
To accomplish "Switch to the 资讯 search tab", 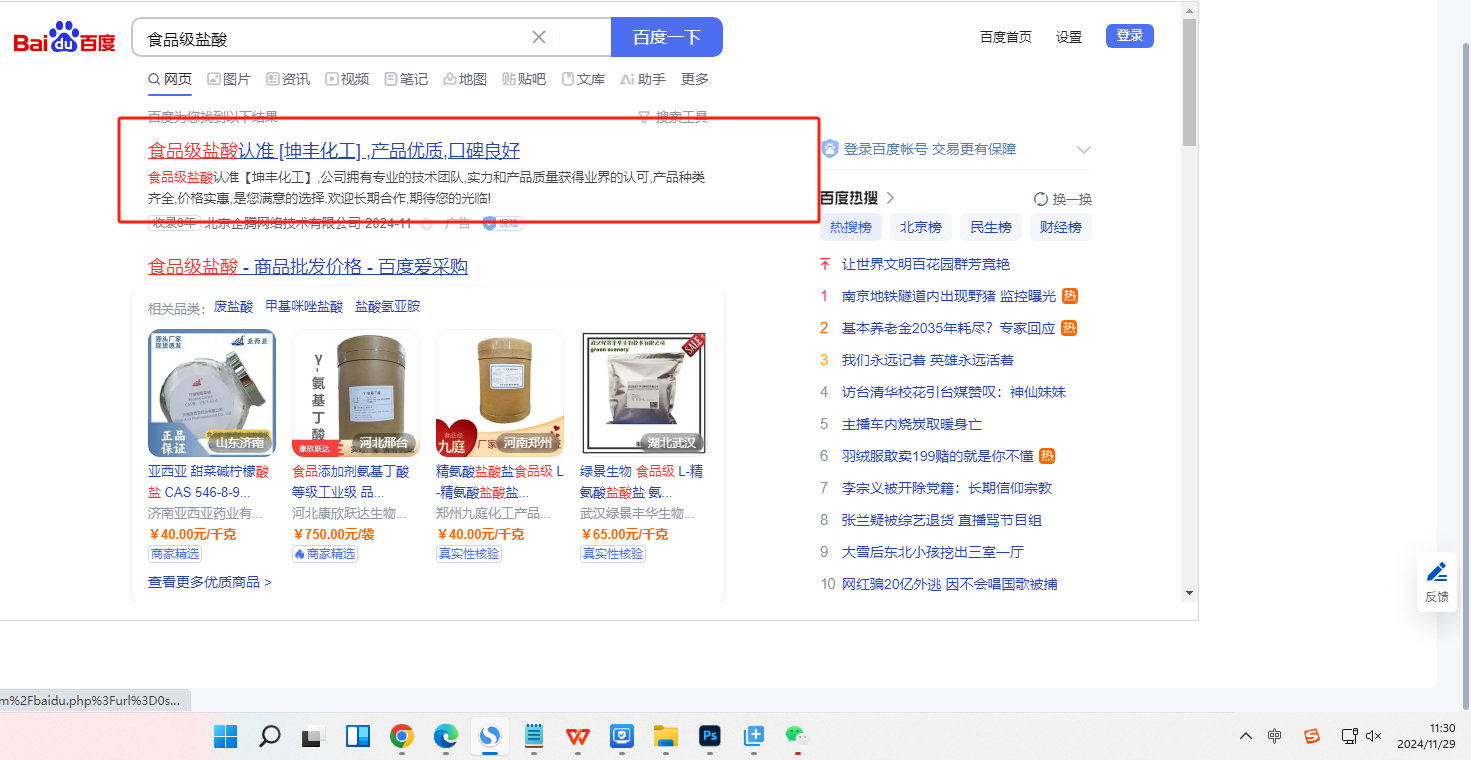I will (x=288, y=79).
